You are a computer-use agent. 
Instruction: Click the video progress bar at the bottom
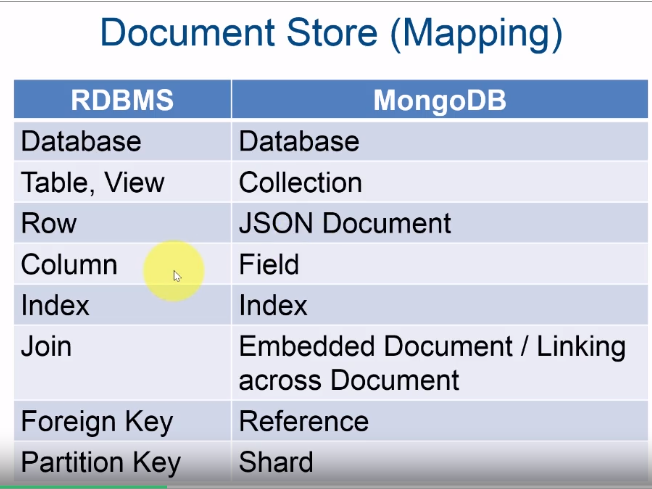(326, 487)
